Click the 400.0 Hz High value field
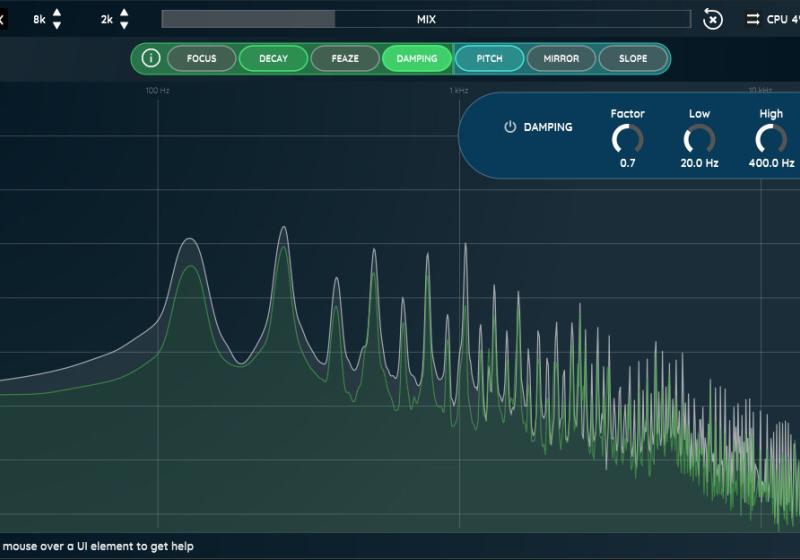Viewport: 800px width, 560px height. pos(771,163)
